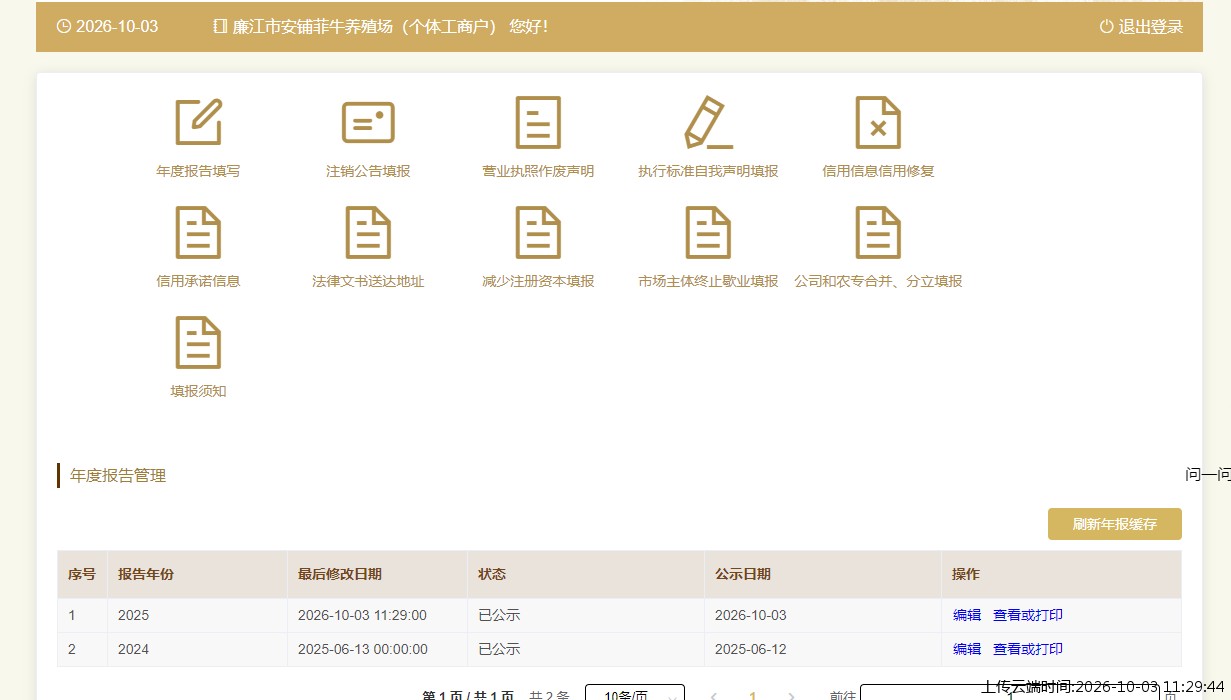Click the report year cell 2024
The height and width of the screenshot is (700, 1231).
point(133,649)
